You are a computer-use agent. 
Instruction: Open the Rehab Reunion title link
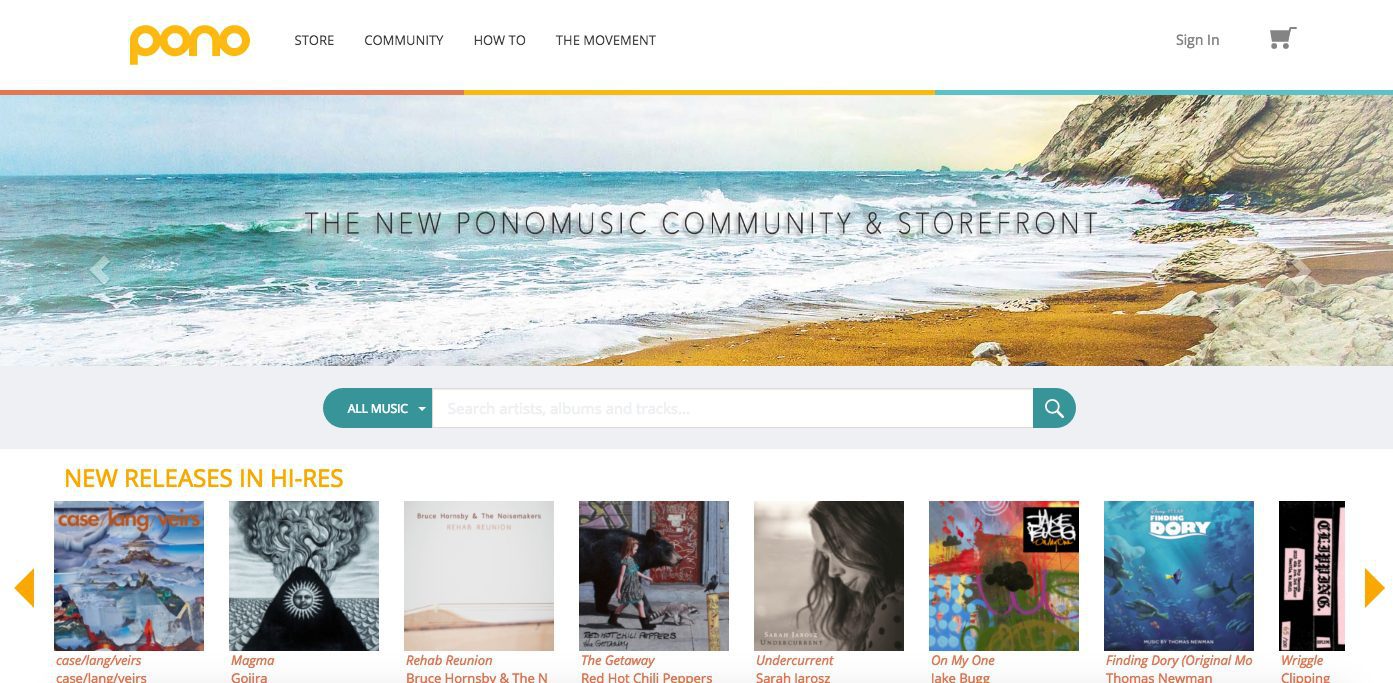449,660
